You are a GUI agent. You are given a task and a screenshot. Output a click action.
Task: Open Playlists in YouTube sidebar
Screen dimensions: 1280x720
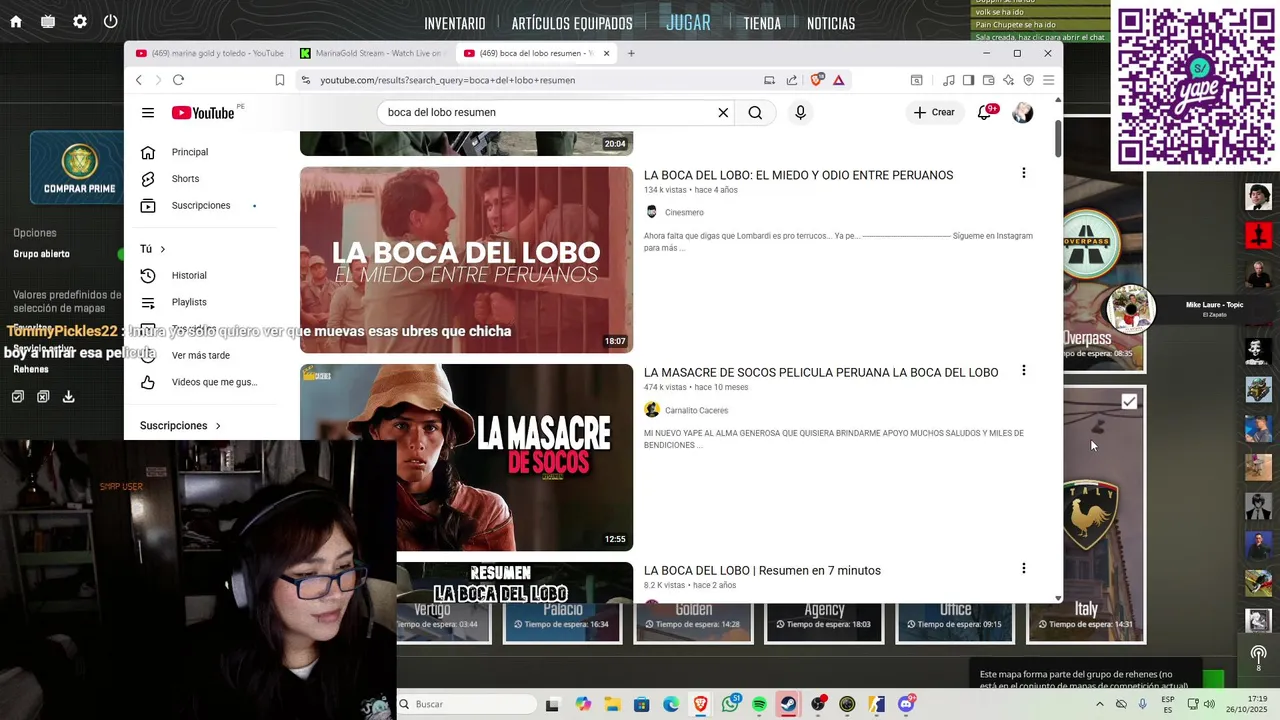[x=202, y=302]
